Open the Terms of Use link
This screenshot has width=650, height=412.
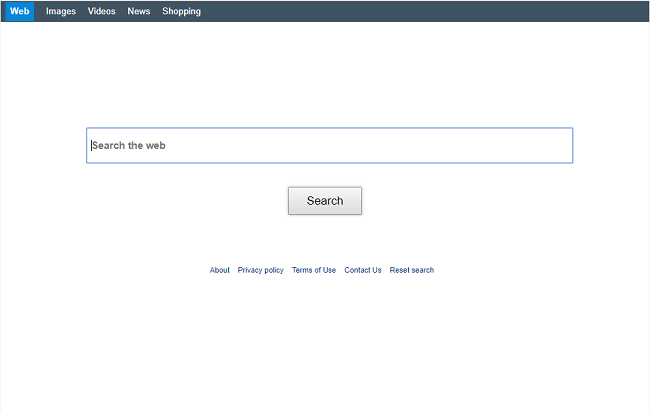pyautogui.click(x=314, y=270)
